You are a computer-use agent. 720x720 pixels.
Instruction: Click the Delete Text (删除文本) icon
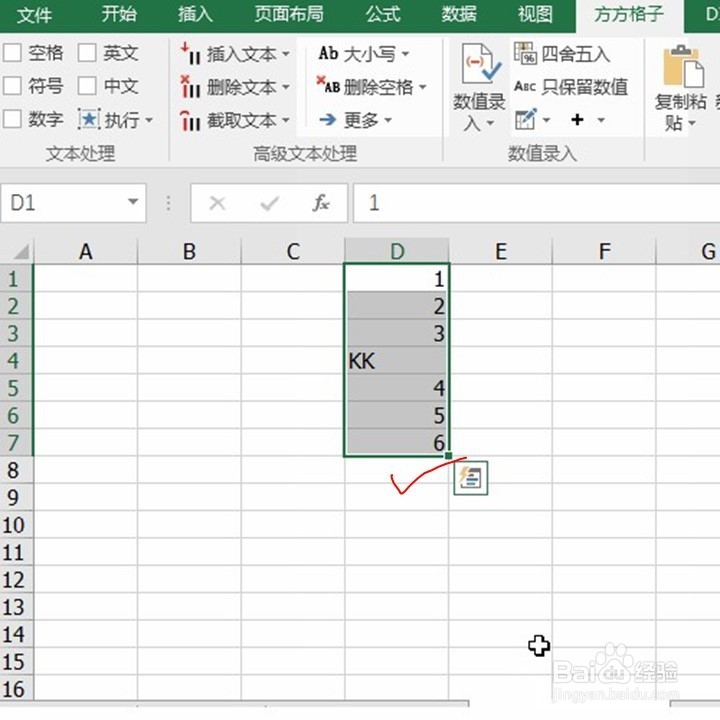click(x=191, y=87)
